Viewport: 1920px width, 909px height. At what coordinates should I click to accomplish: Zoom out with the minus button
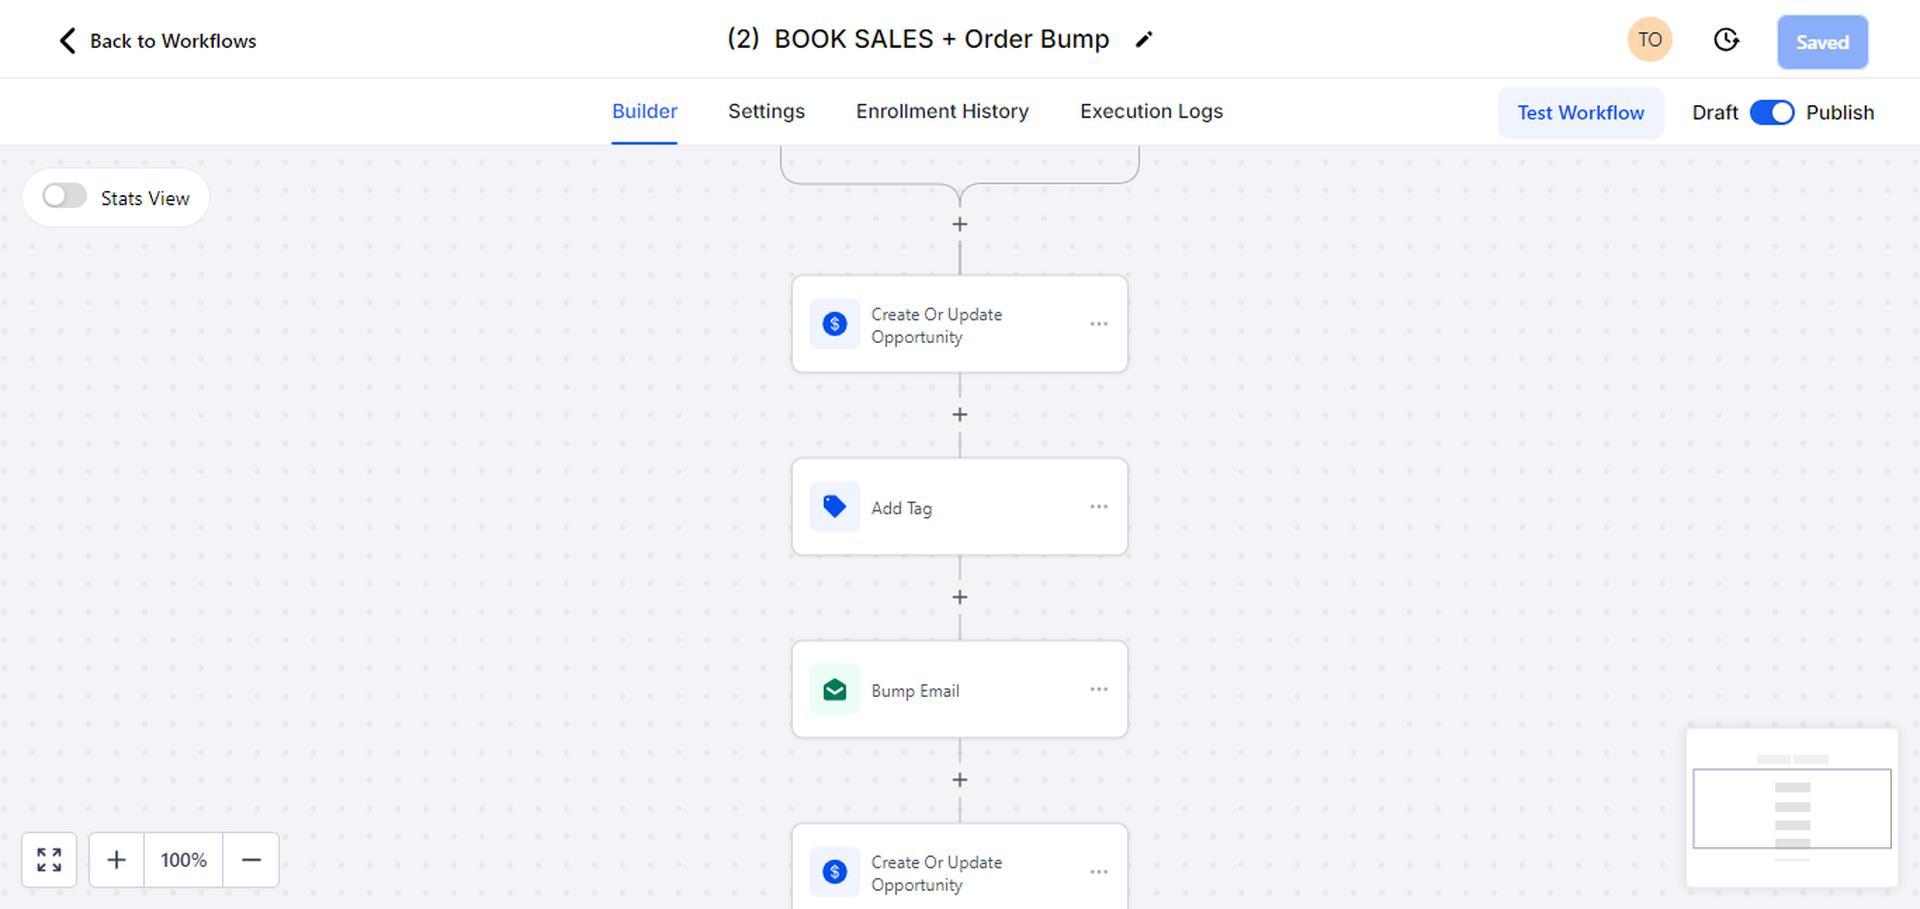251,860
